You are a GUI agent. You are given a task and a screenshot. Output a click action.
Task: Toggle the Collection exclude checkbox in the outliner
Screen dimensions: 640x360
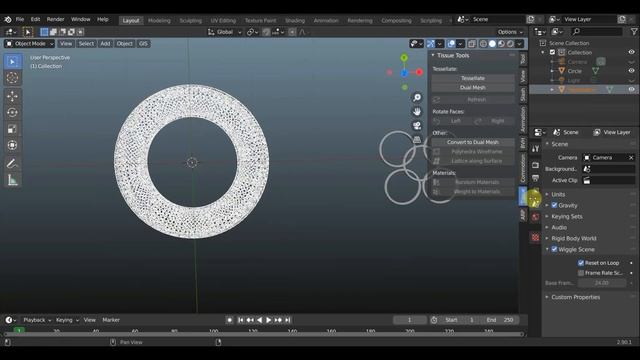pyautogui.click(x=553, y=52)
